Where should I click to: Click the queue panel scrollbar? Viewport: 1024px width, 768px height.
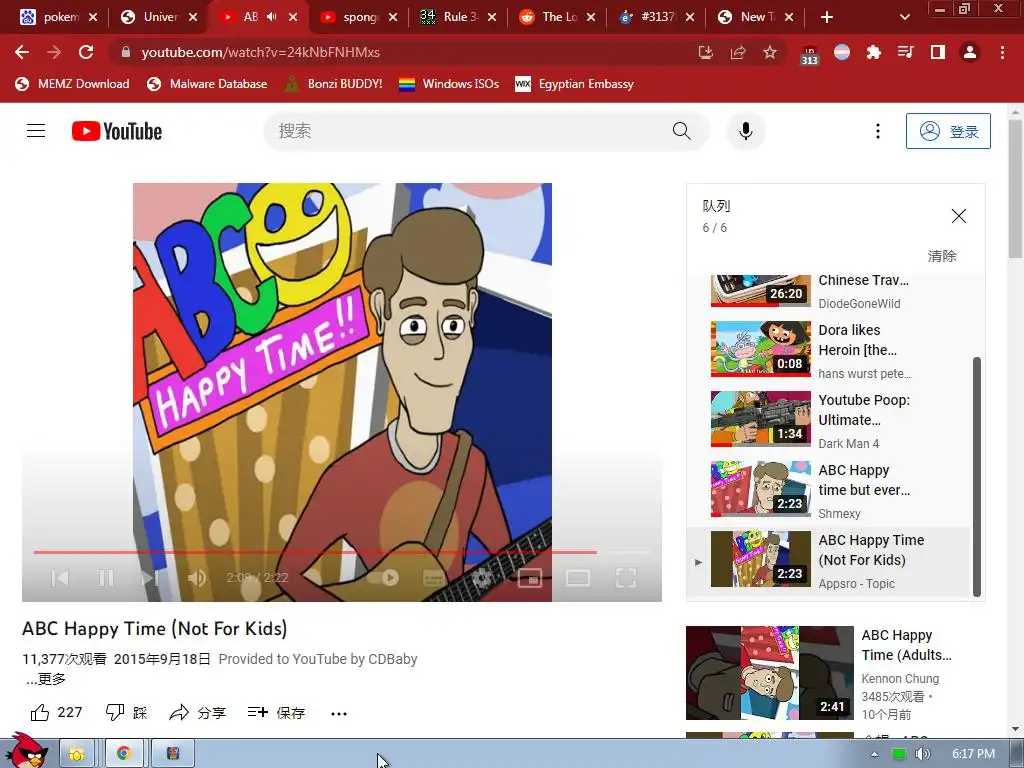pos(977,476)
